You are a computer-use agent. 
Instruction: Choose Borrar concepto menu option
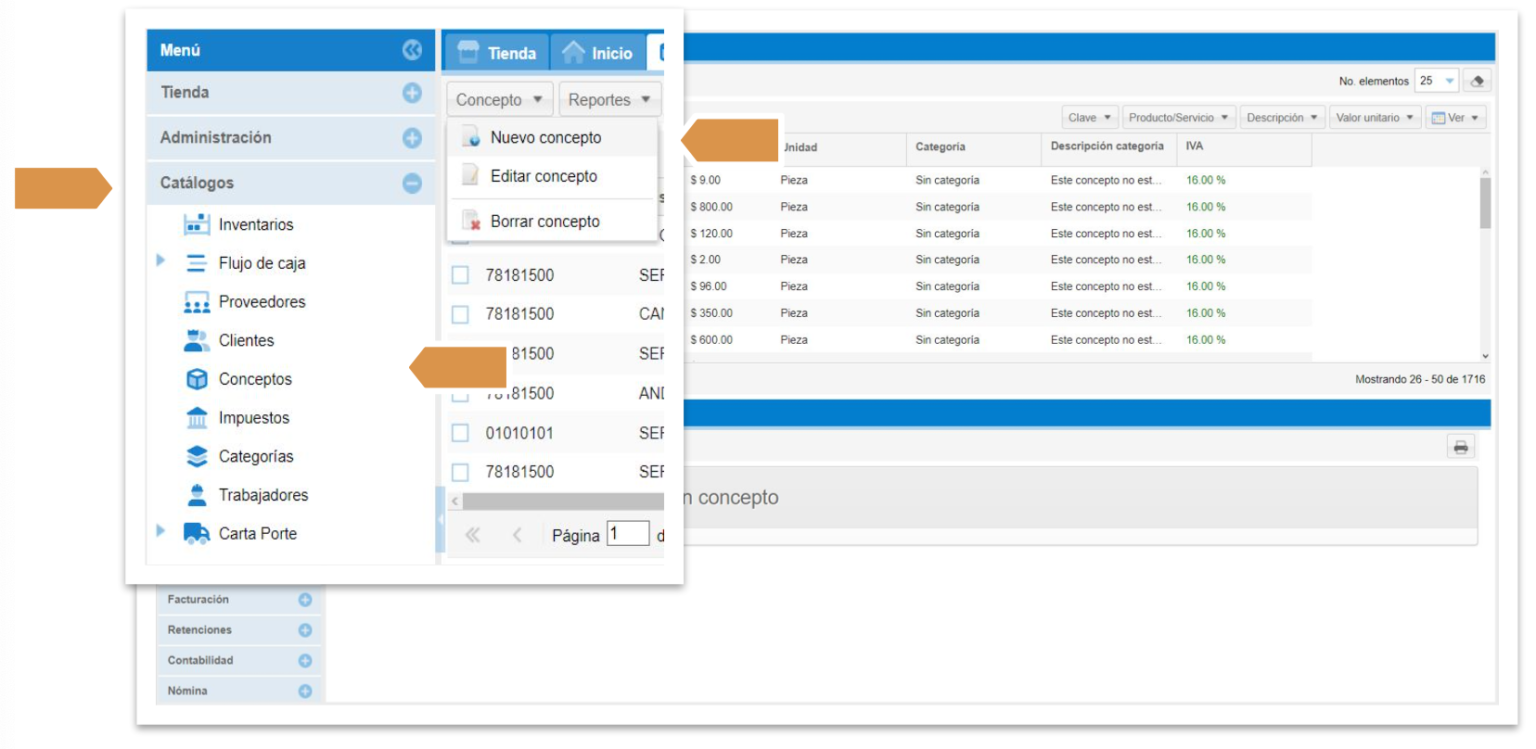[544, 222]
